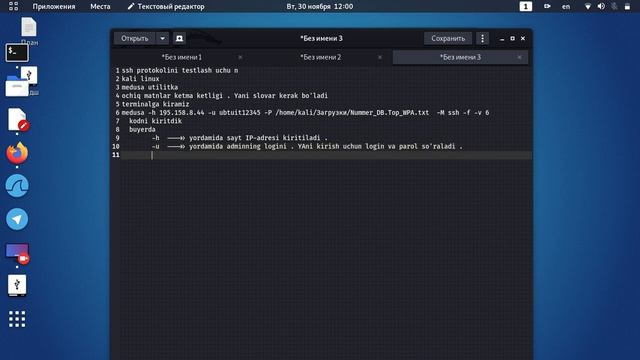Click the lock icon in the top bar

coord(627,6)
